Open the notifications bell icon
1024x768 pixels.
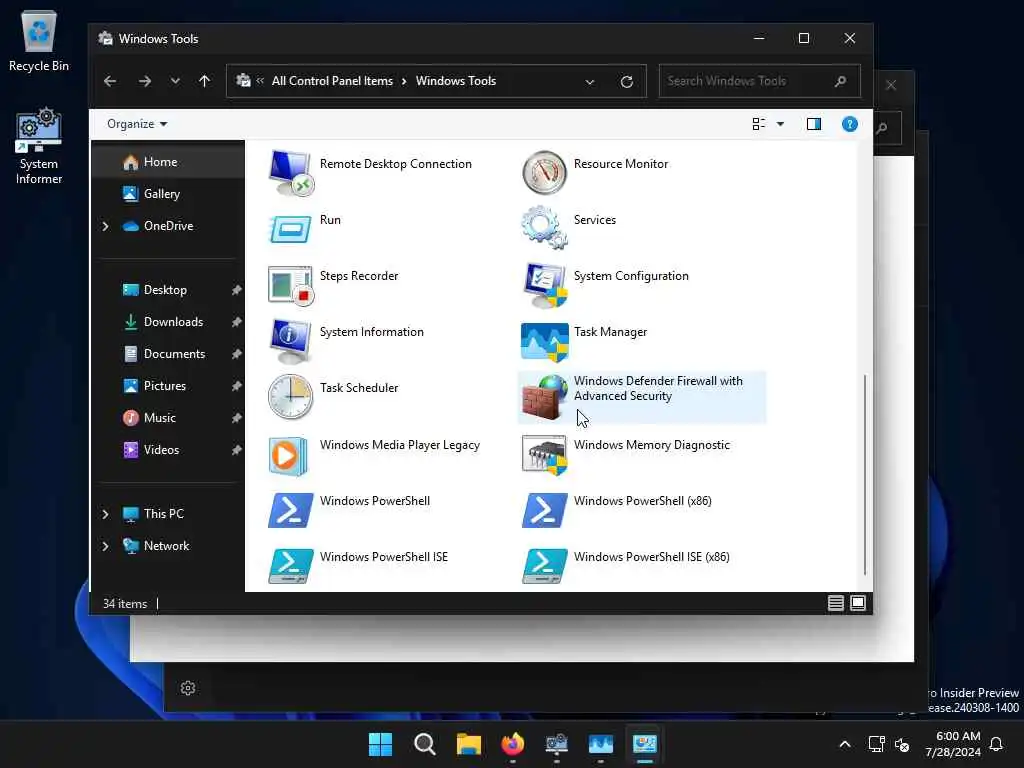pos(997,744)
